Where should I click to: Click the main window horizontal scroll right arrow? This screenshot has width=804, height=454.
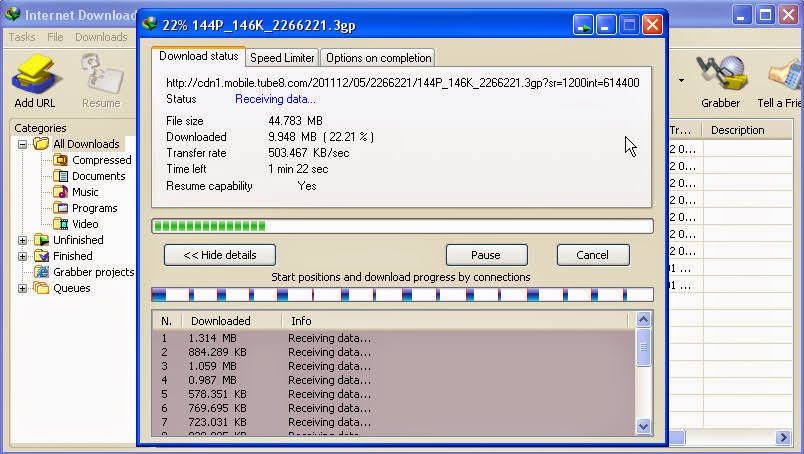[782, 437]
